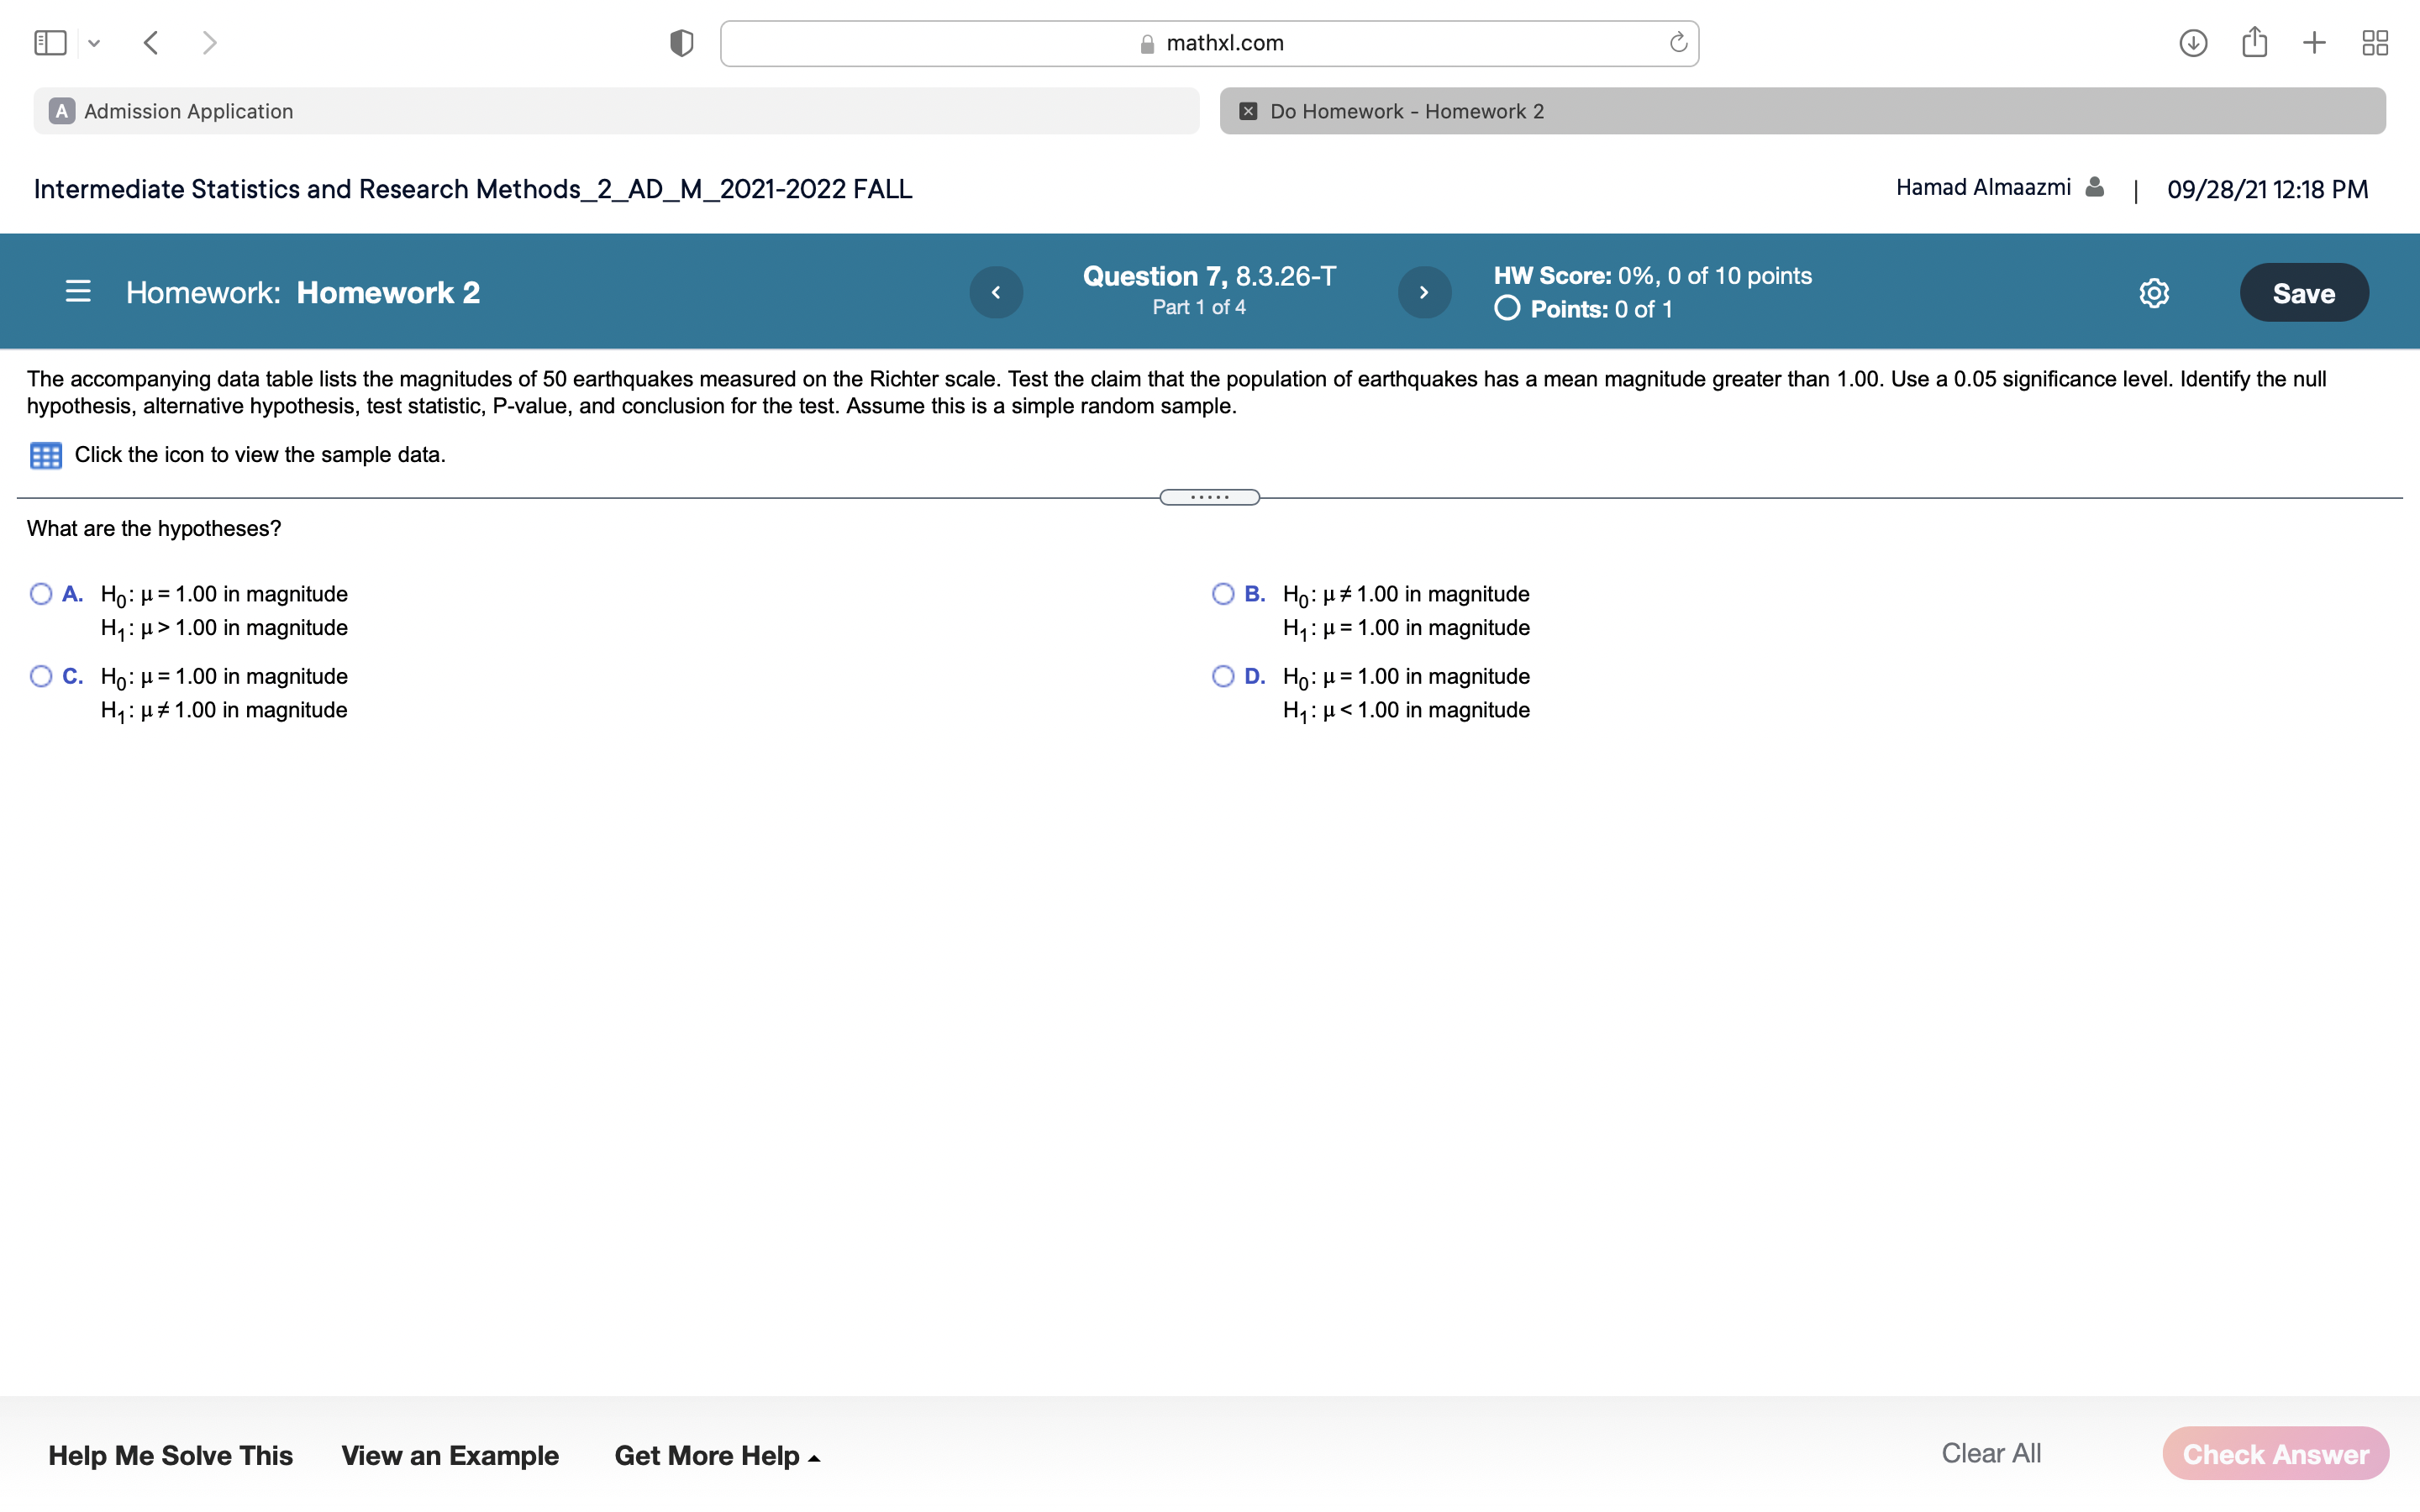Click Help Me Solve This
2420x1512 pixels.
pos(170,1455)
